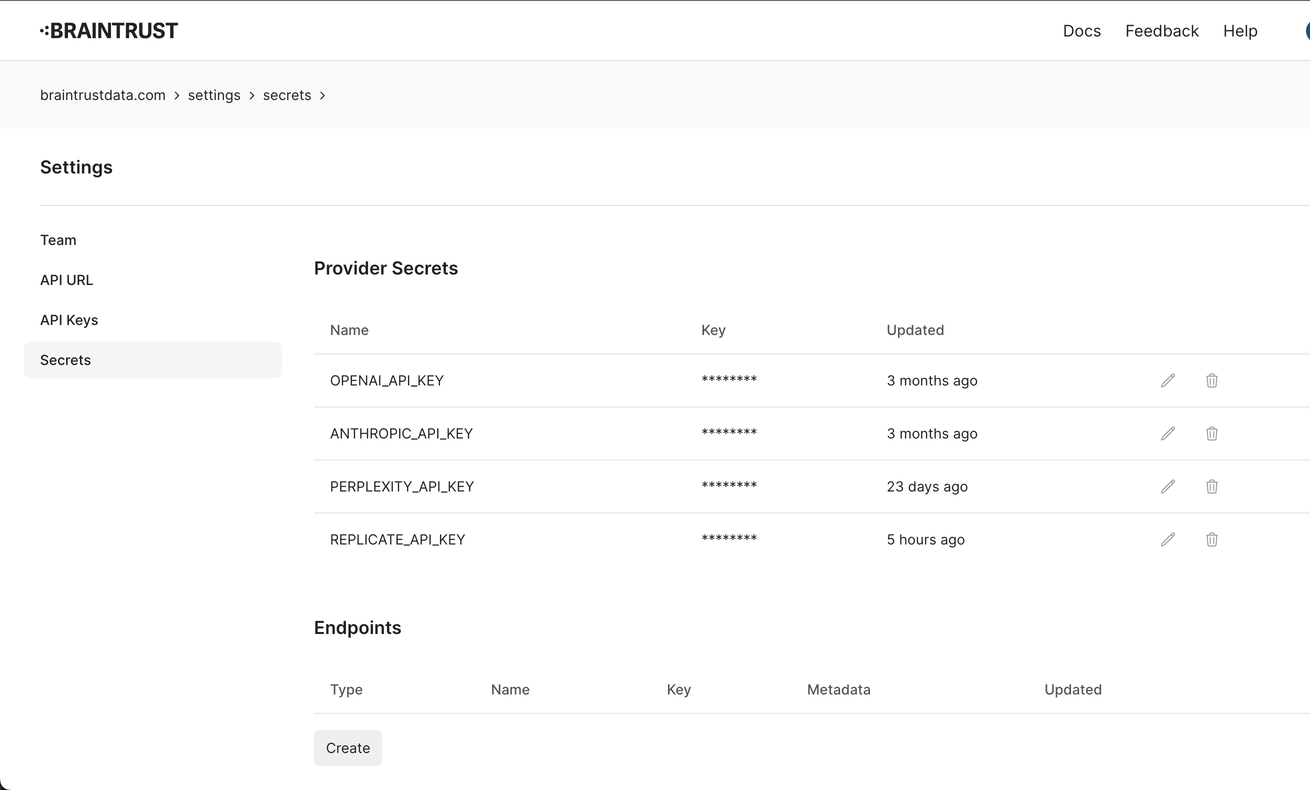The width and height of the screenshot is (1310, 790).
Task: Expand the braintrustdata.com breadcrumb chevron
Action: (x=176, y=95)
